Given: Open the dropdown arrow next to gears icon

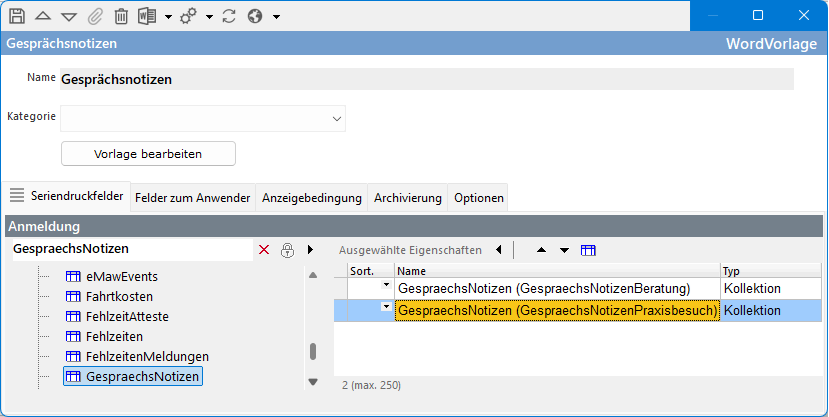Looking at the screenshot, I should click(x=209, y=17).
